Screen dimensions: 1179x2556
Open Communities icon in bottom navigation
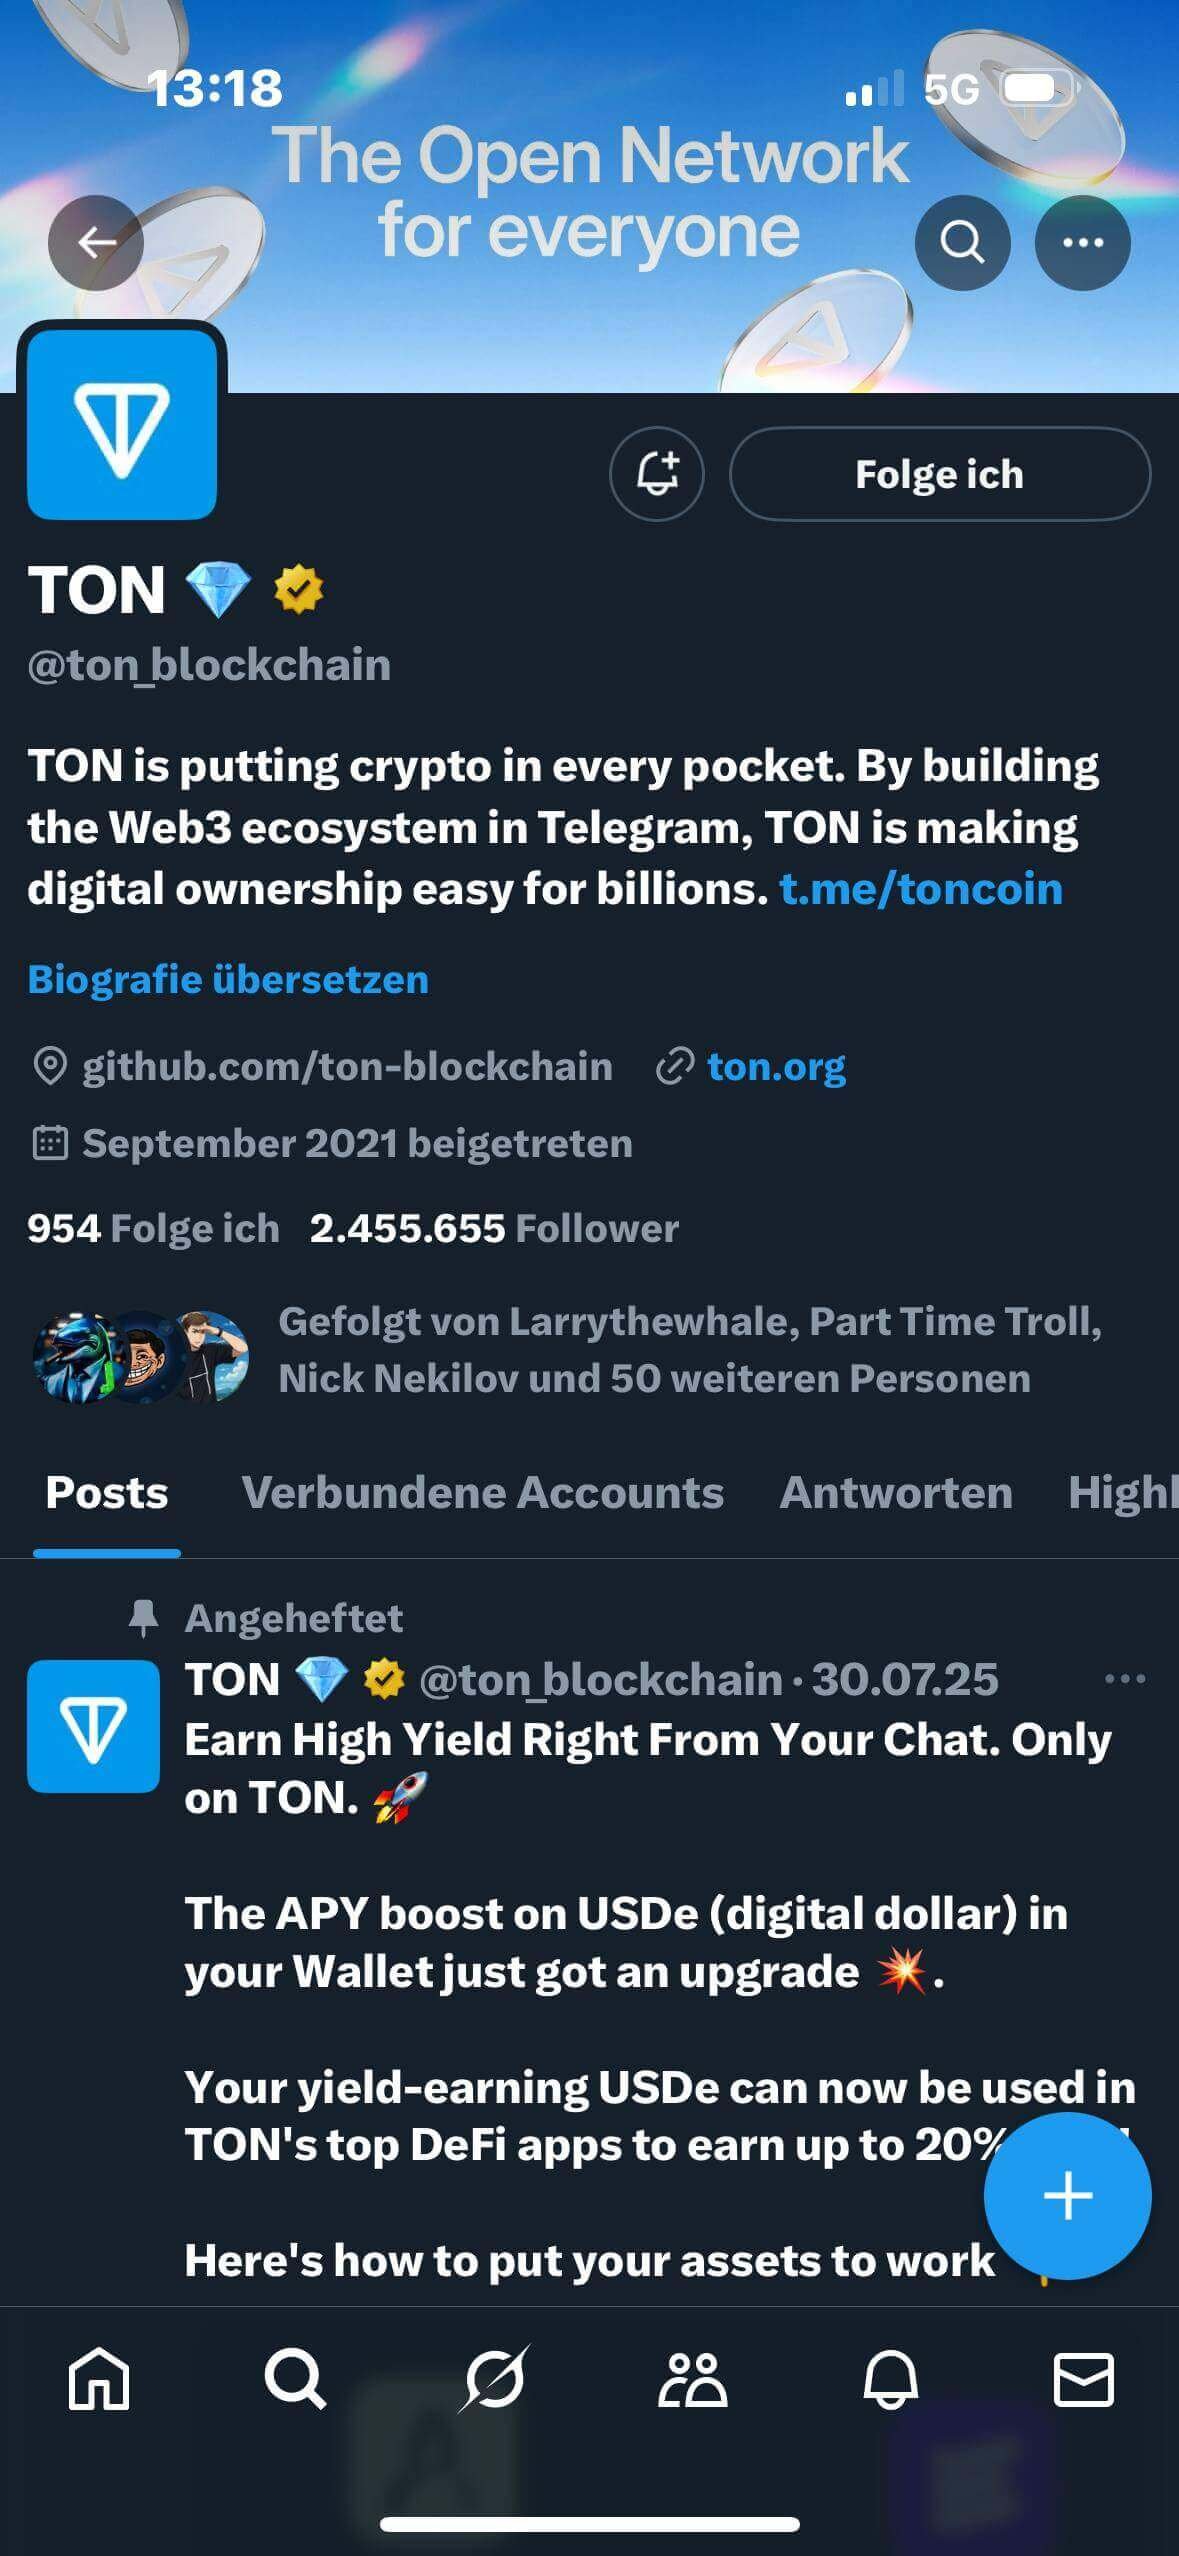(x=692, y=2378)
